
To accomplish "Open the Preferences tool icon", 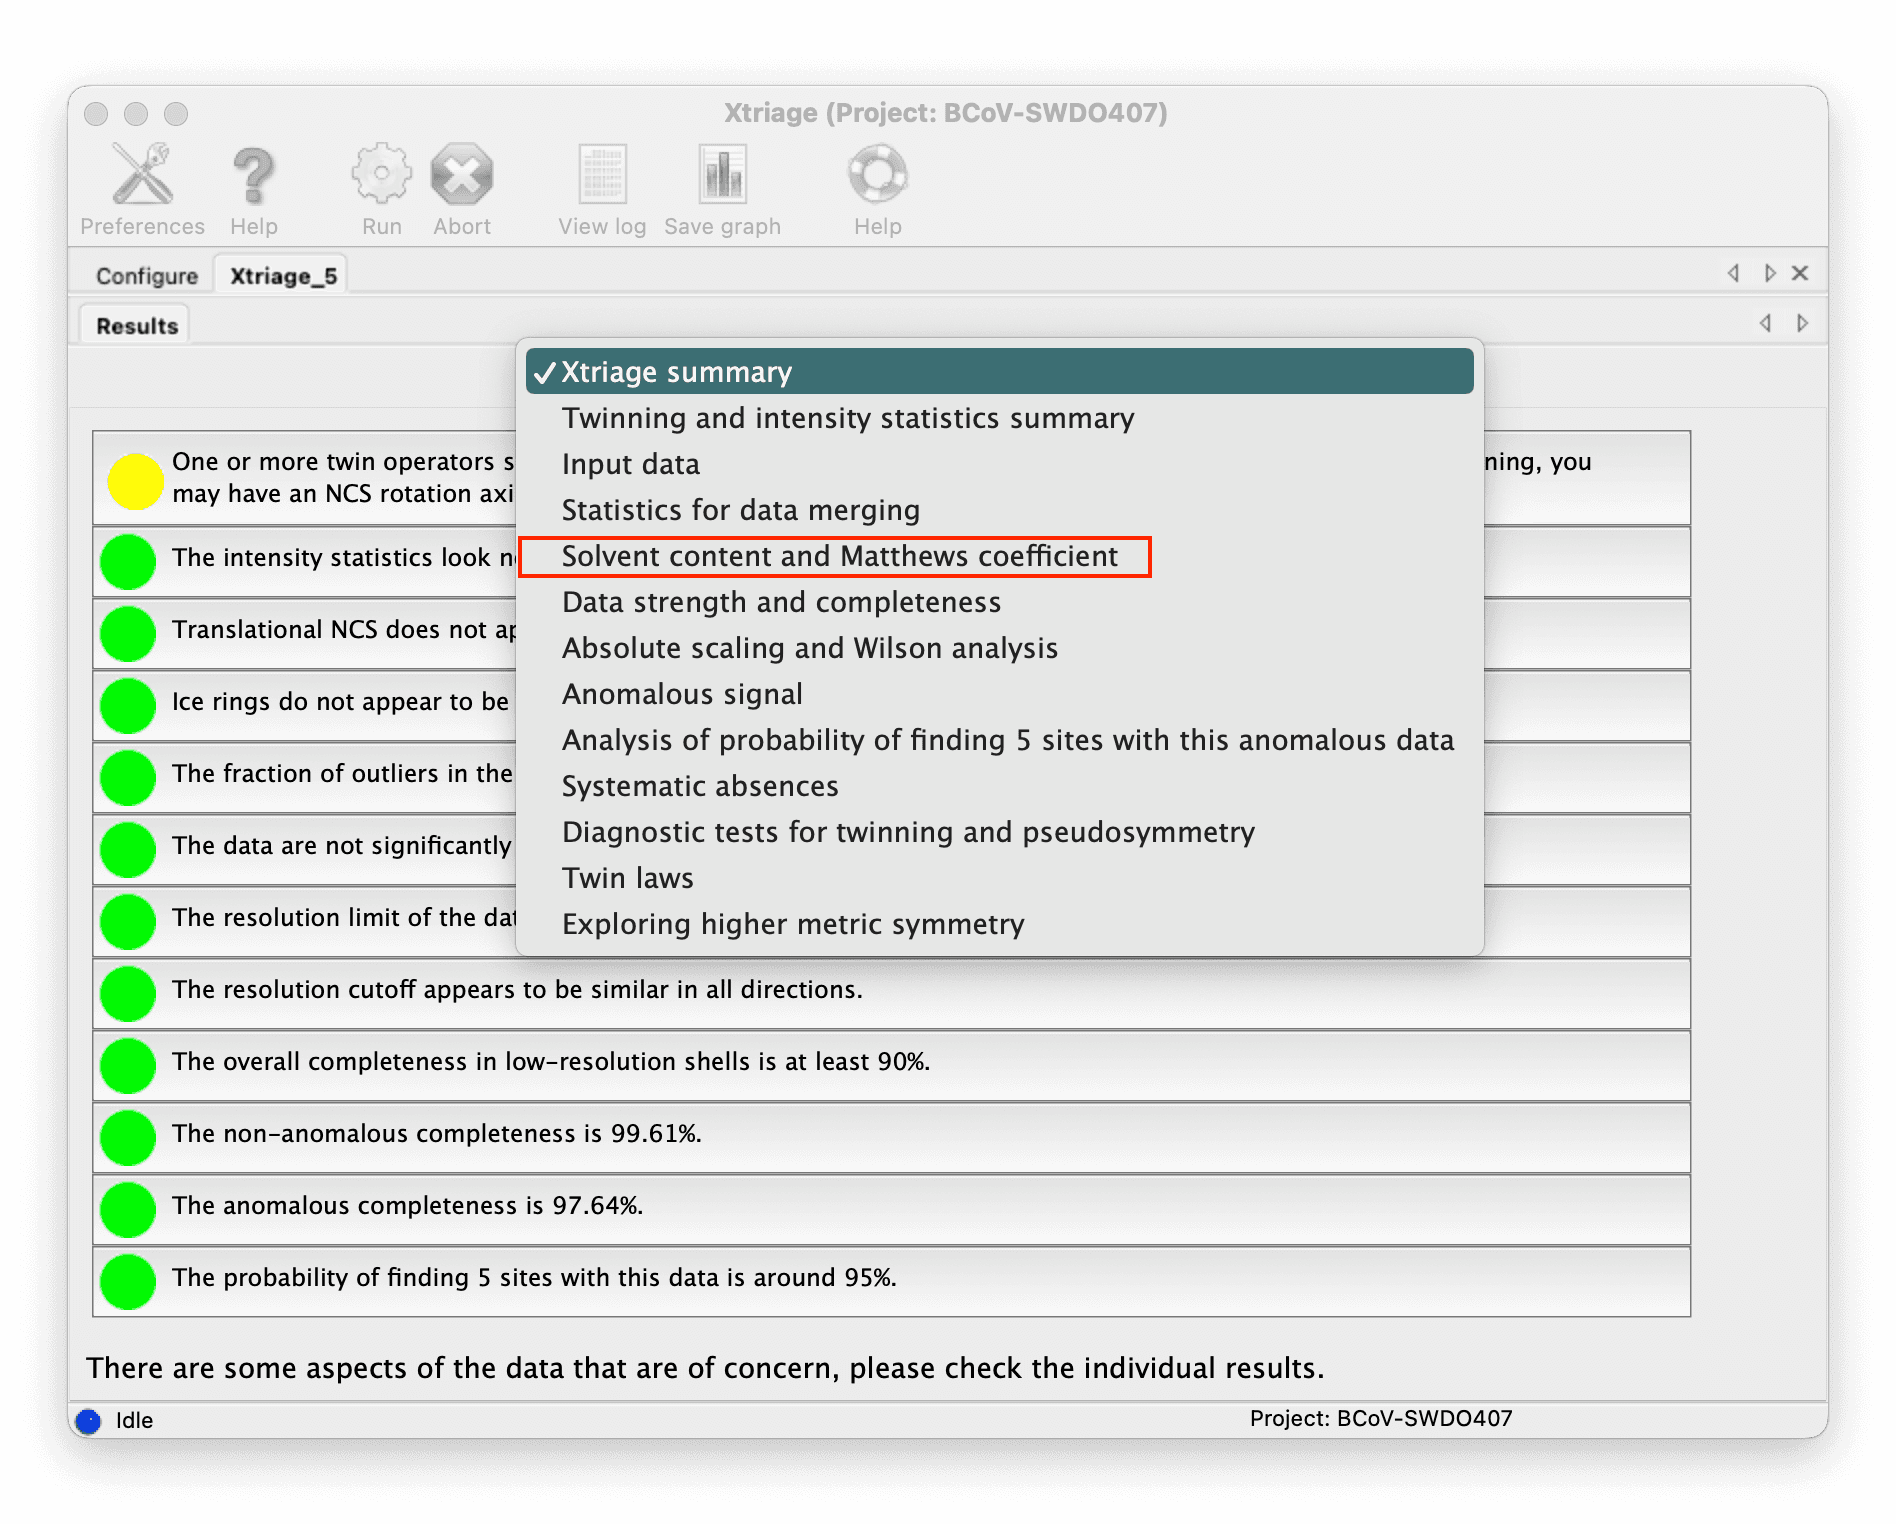I will coord(142,174).
